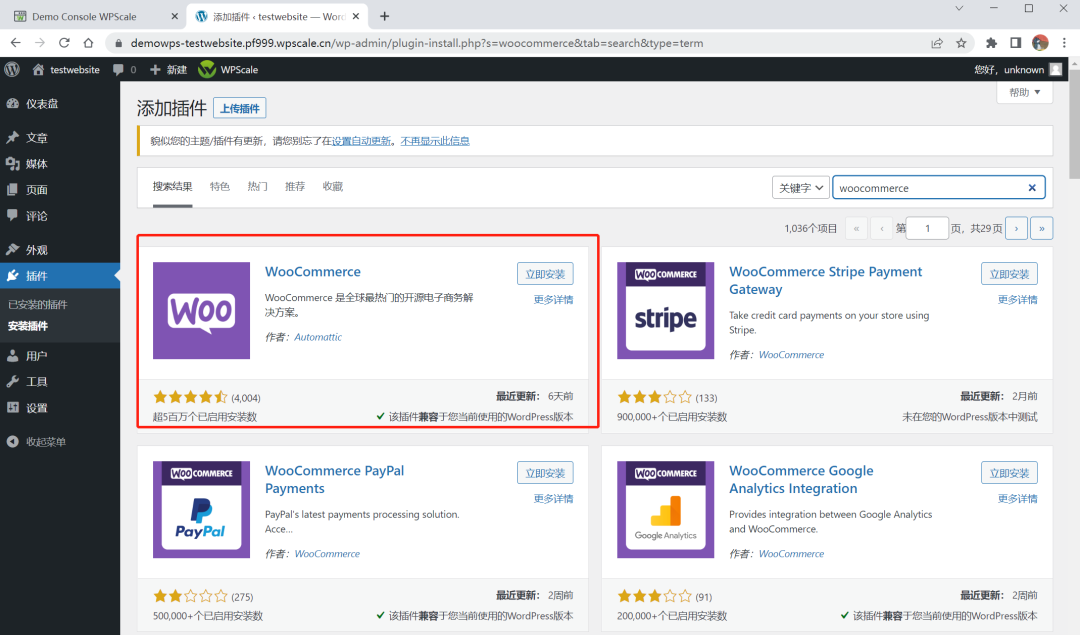Screen dimensions: 1080x635
Task: Go to next page with the pagination arrow
Action: pos(1016,228)
